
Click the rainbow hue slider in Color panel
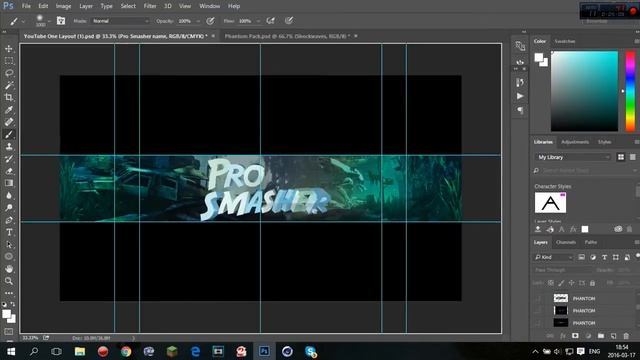(631, 91)
